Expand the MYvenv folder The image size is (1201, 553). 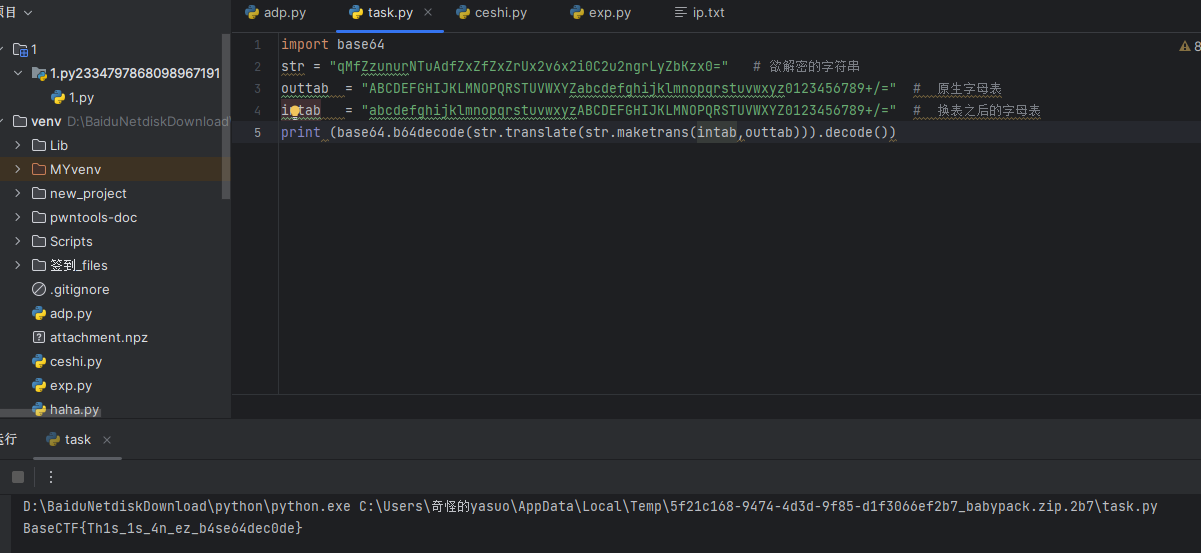coord(18,169)
